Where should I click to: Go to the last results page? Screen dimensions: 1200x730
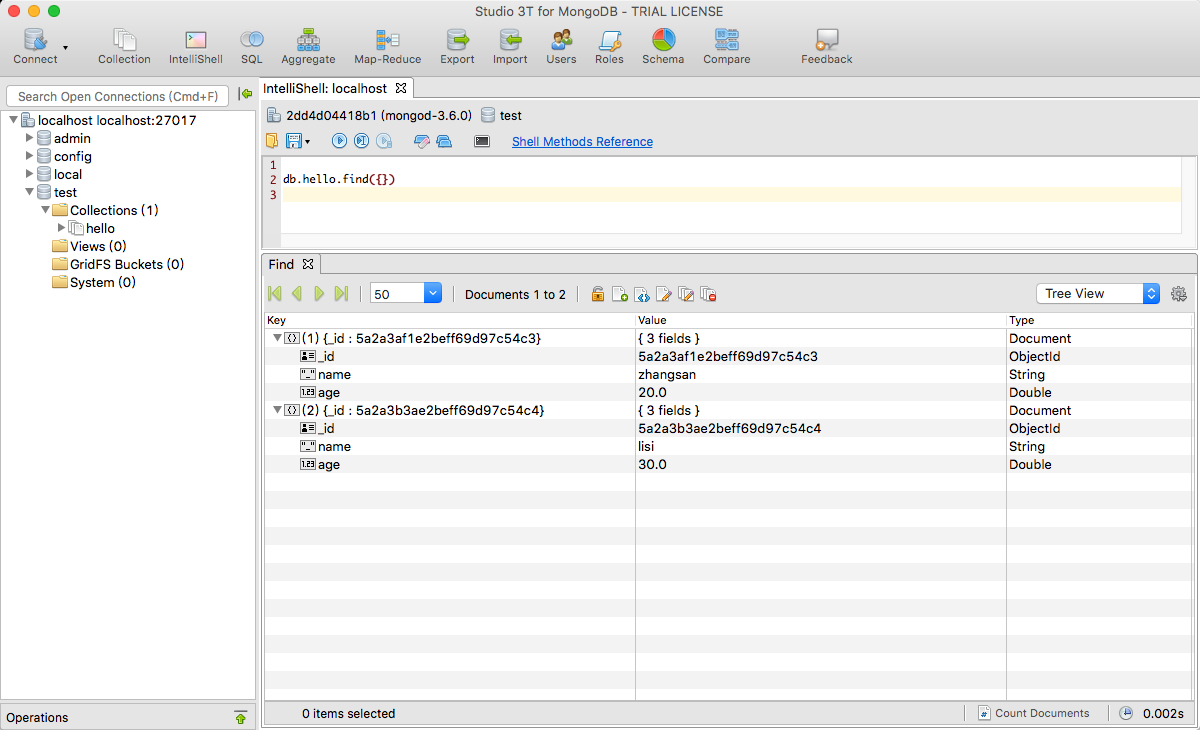(341, 293)
